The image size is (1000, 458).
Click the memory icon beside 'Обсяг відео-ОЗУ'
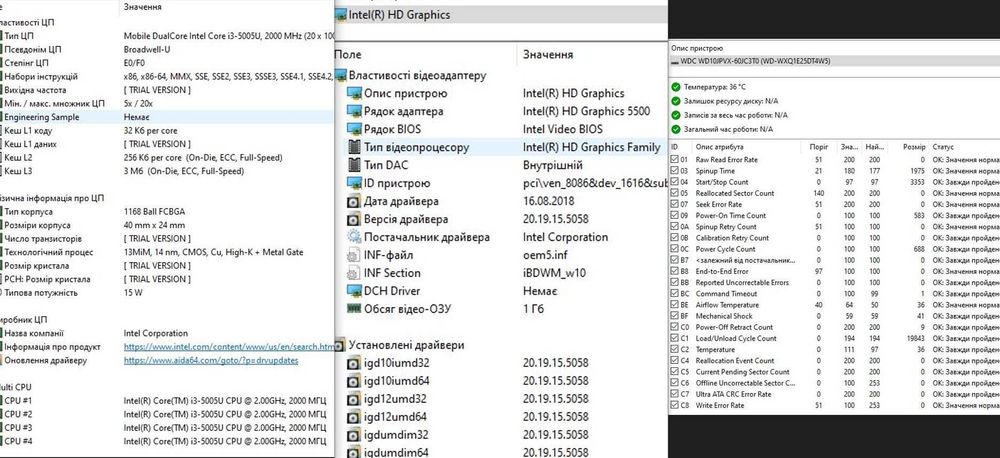click(x=354, y=309)
